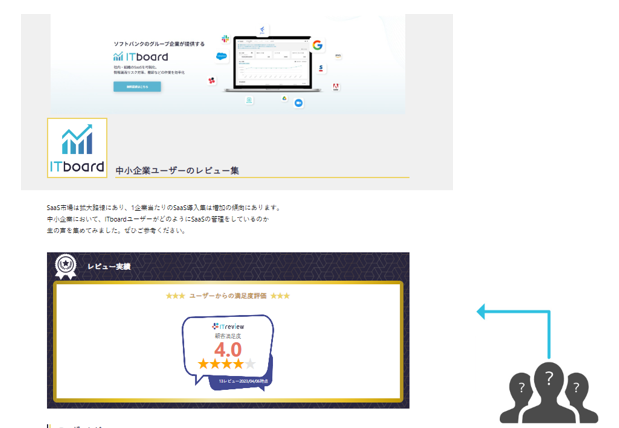Click the Slack logo icon in banner
Image resolution: width=619 pixels, height=428 pixels.
coord(225,39)
